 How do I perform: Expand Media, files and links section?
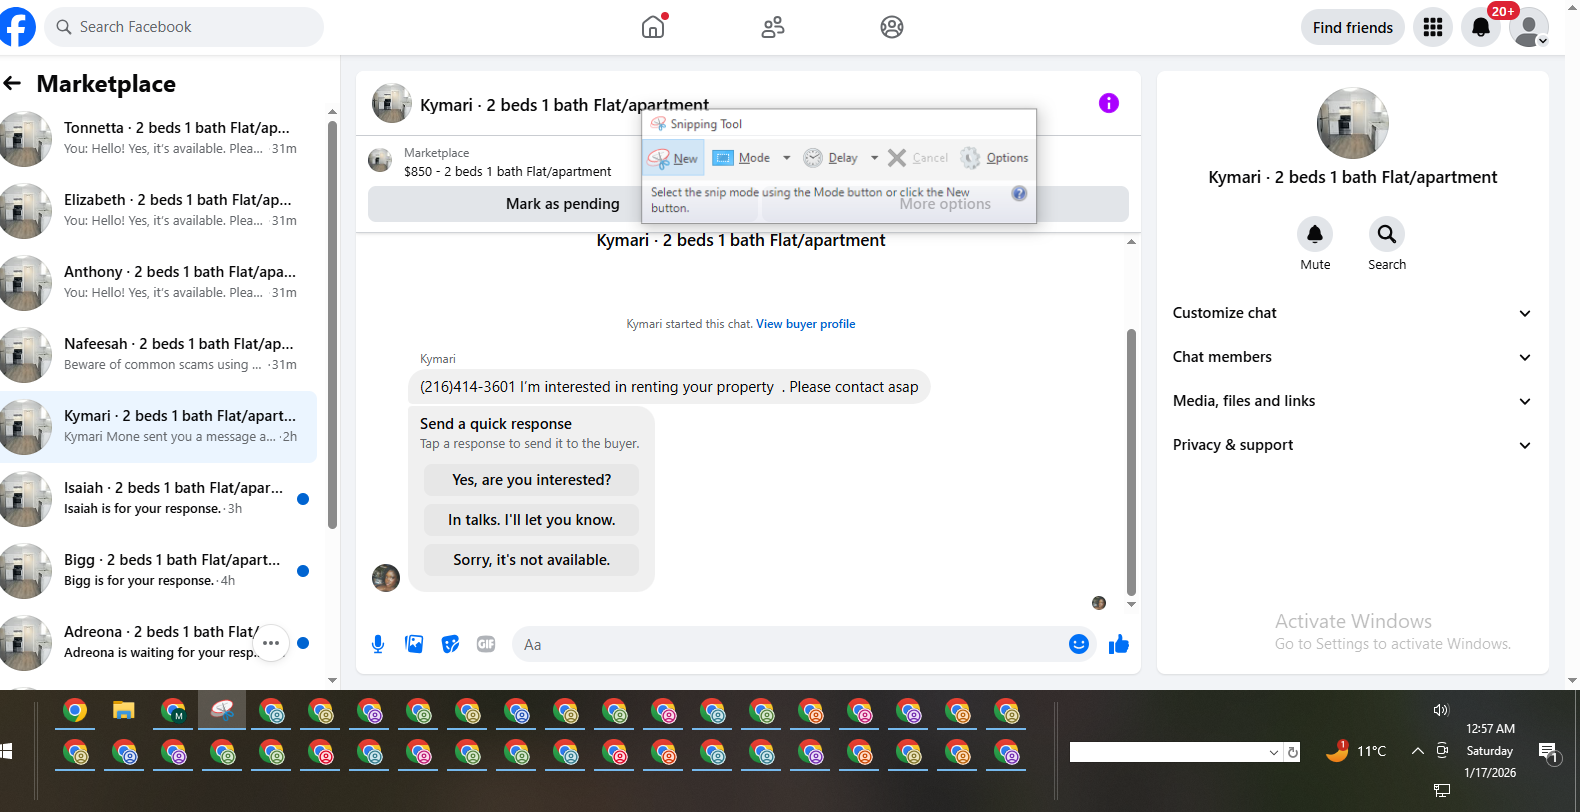[x=1352, y=401]
